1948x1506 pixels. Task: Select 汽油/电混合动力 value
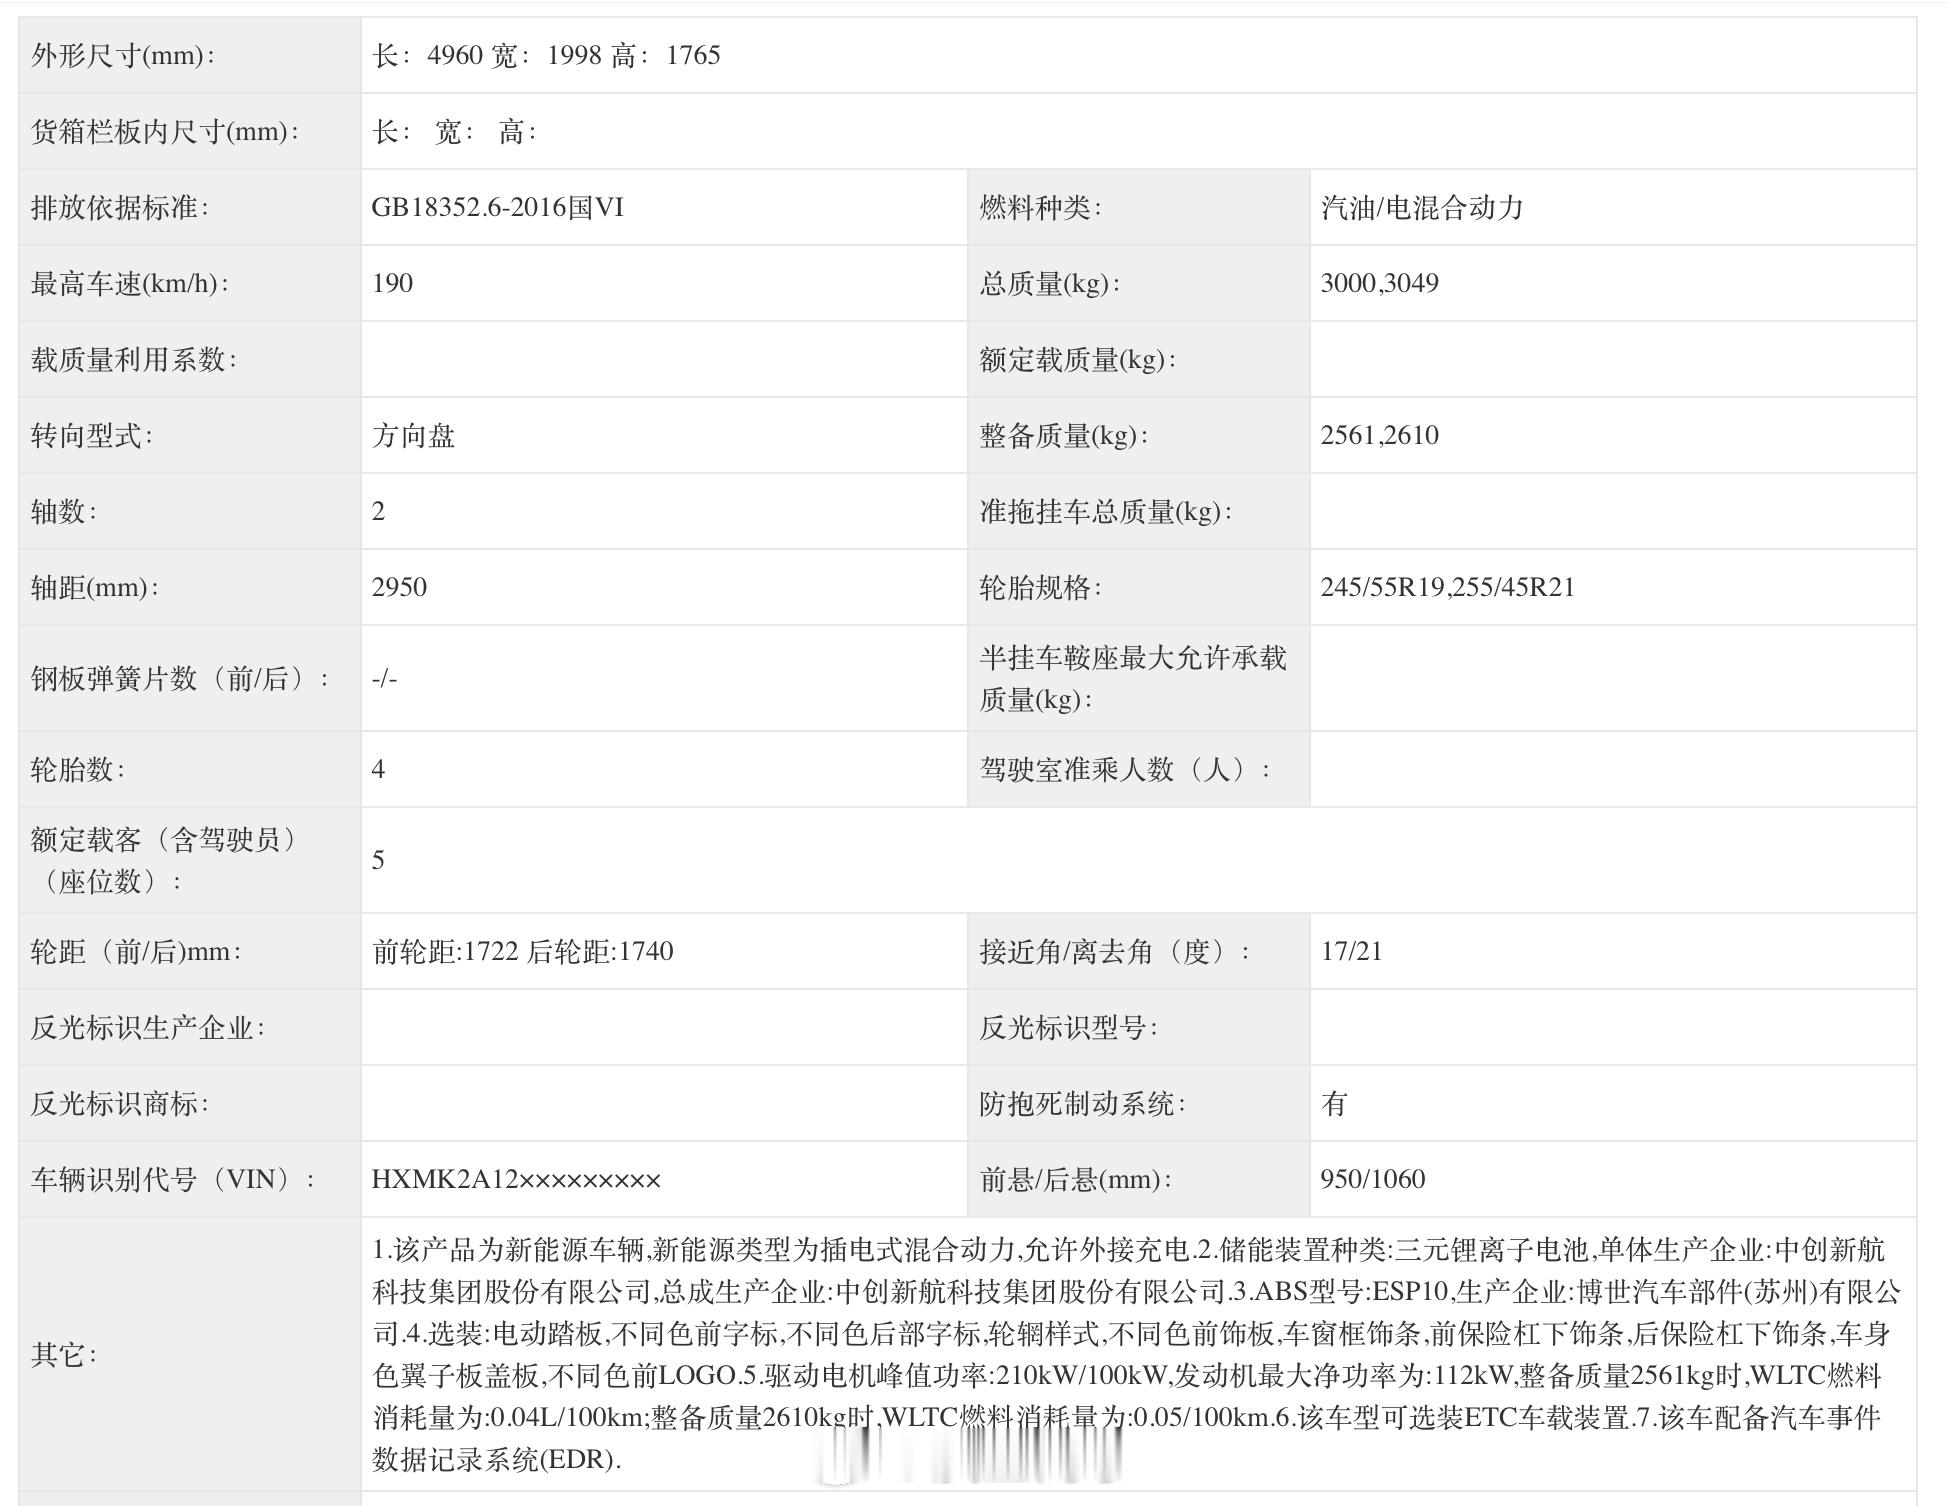pos(1421,207)
